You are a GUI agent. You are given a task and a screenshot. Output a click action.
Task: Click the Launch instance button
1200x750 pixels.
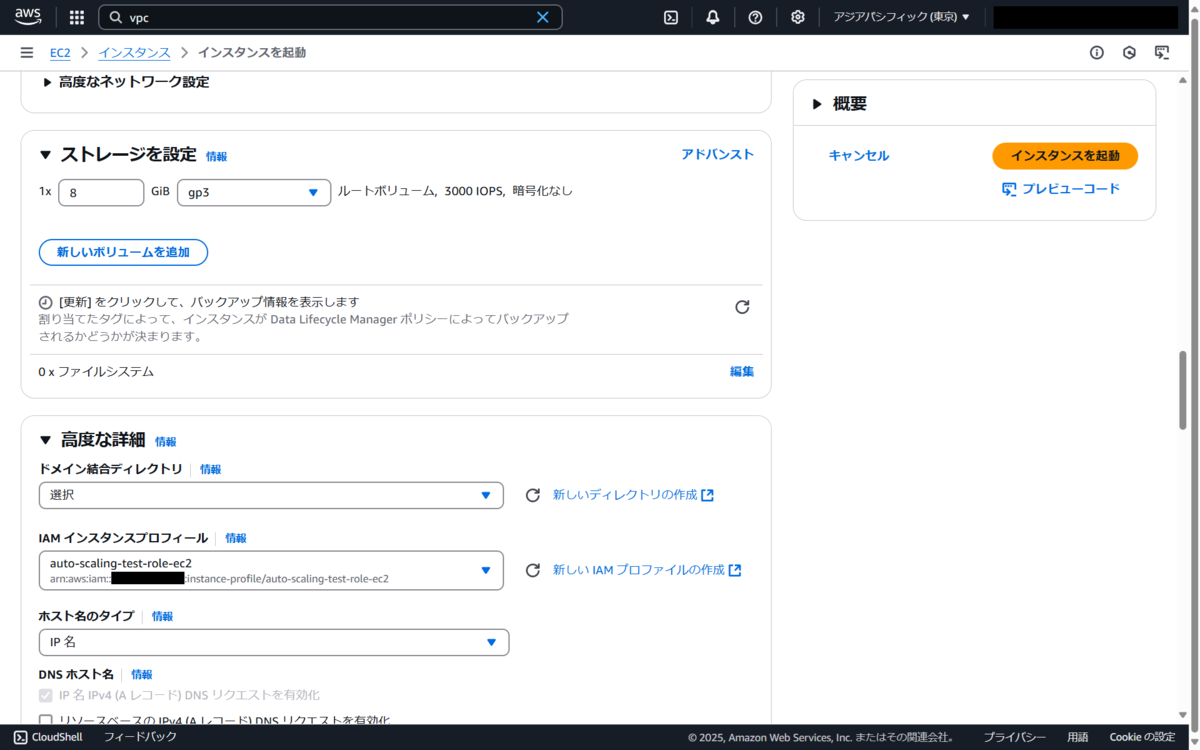(x=1065, y=155)
